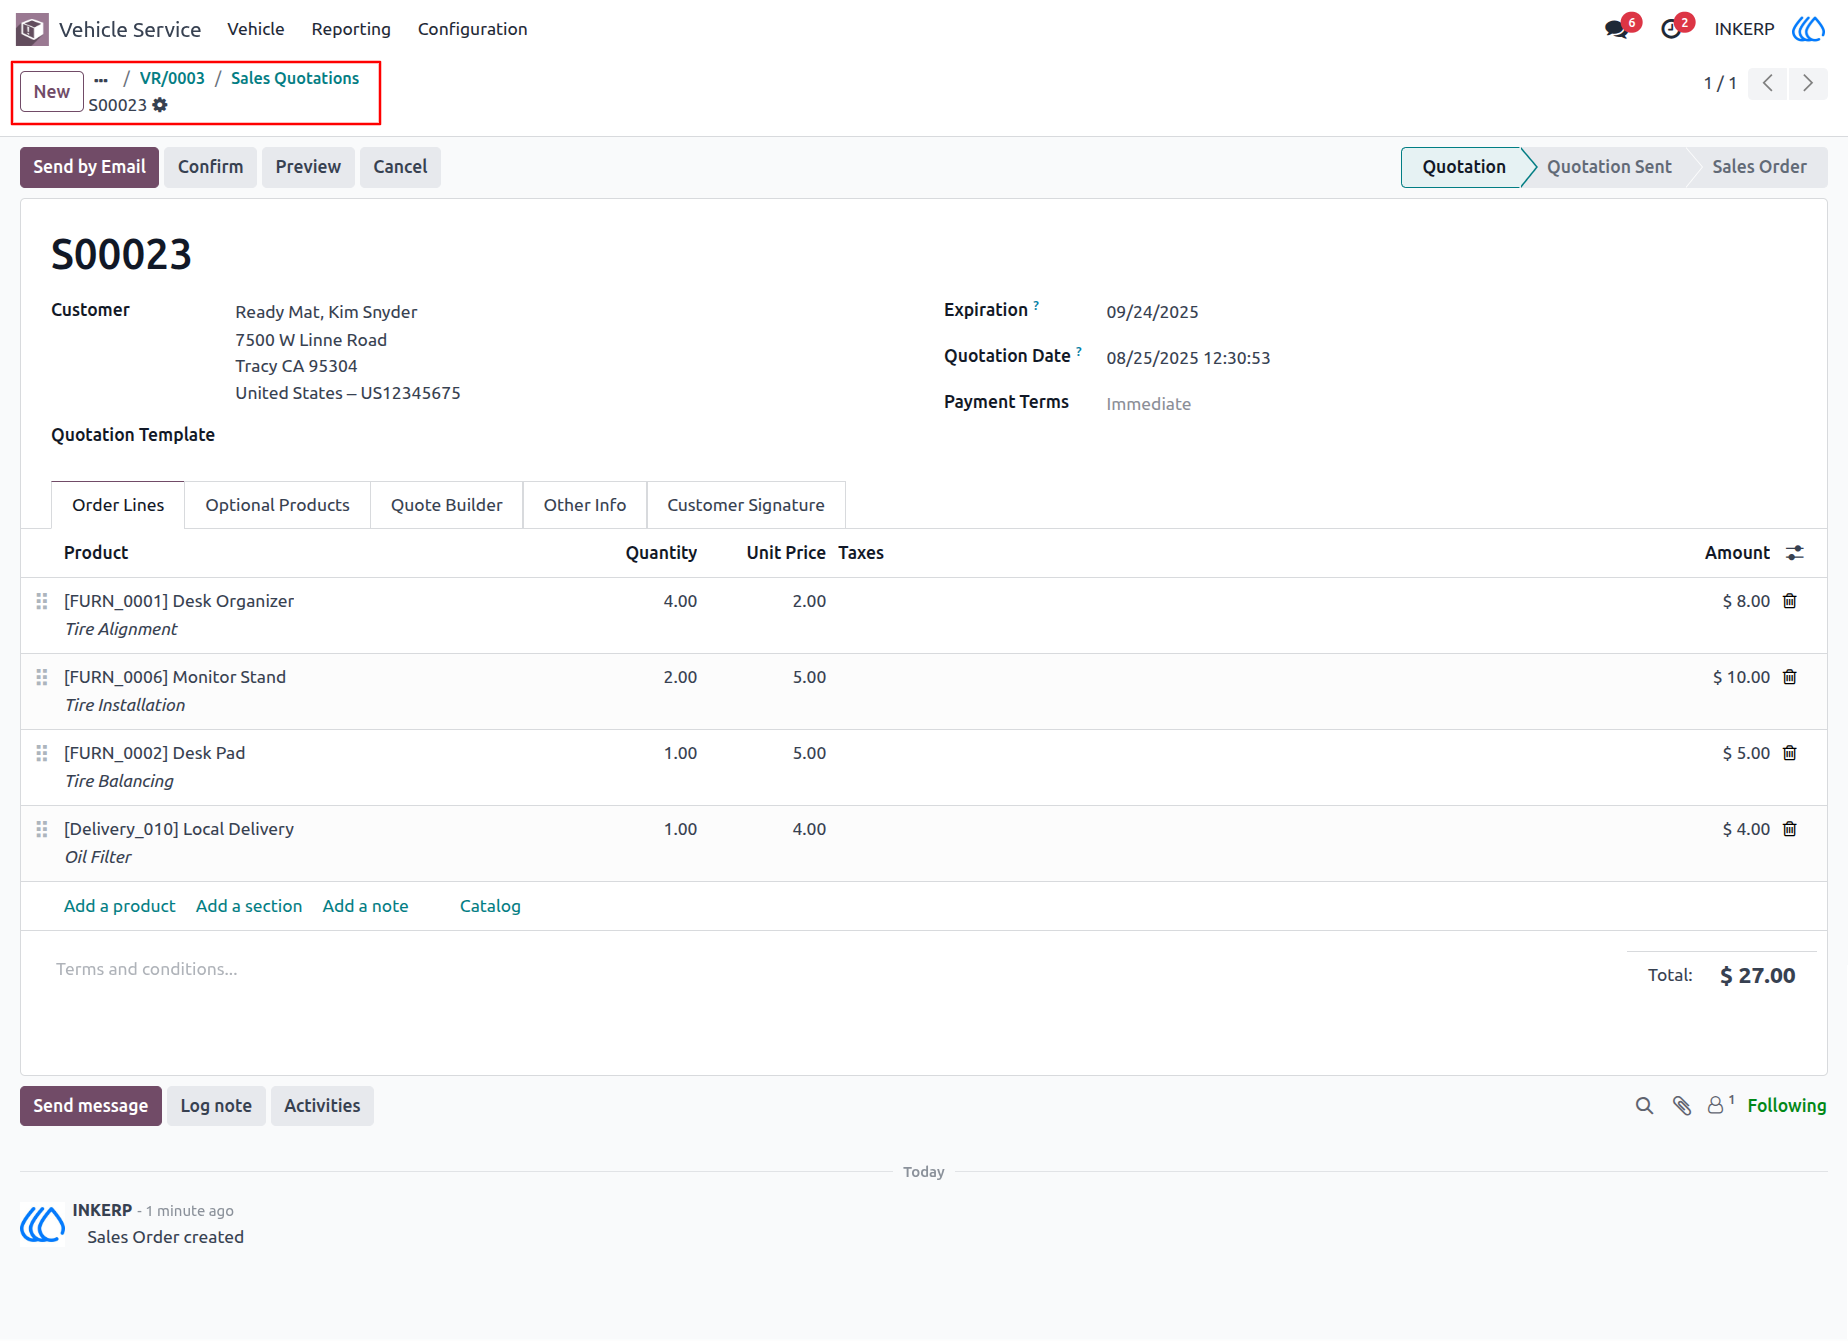Open the activities clock icon
The height and width of the screenshot is (1341, 1848).
1671,29
